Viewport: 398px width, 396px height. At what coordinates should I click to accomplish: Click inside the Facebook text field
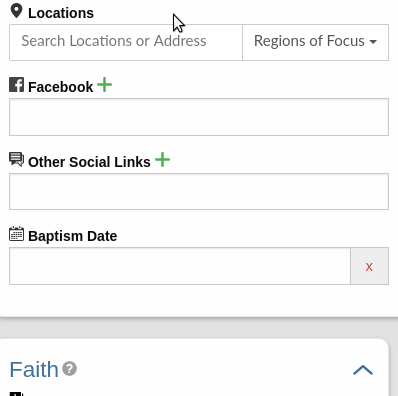point(199,117)
